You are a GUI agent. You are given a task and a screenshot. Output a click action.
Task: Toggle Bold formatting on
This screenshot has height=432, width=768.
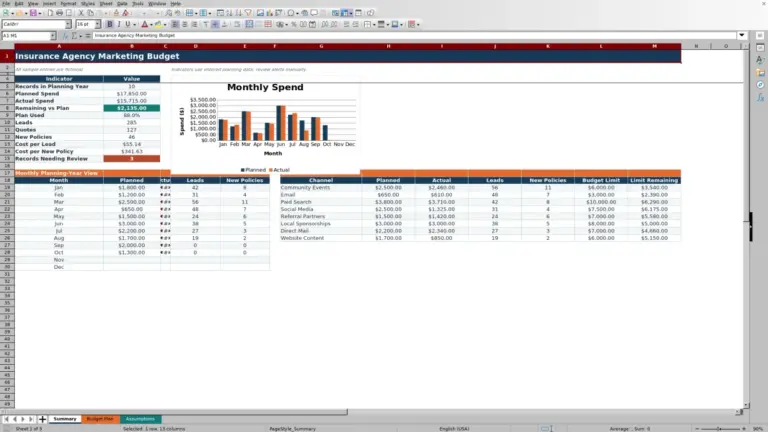click(110, 24)
